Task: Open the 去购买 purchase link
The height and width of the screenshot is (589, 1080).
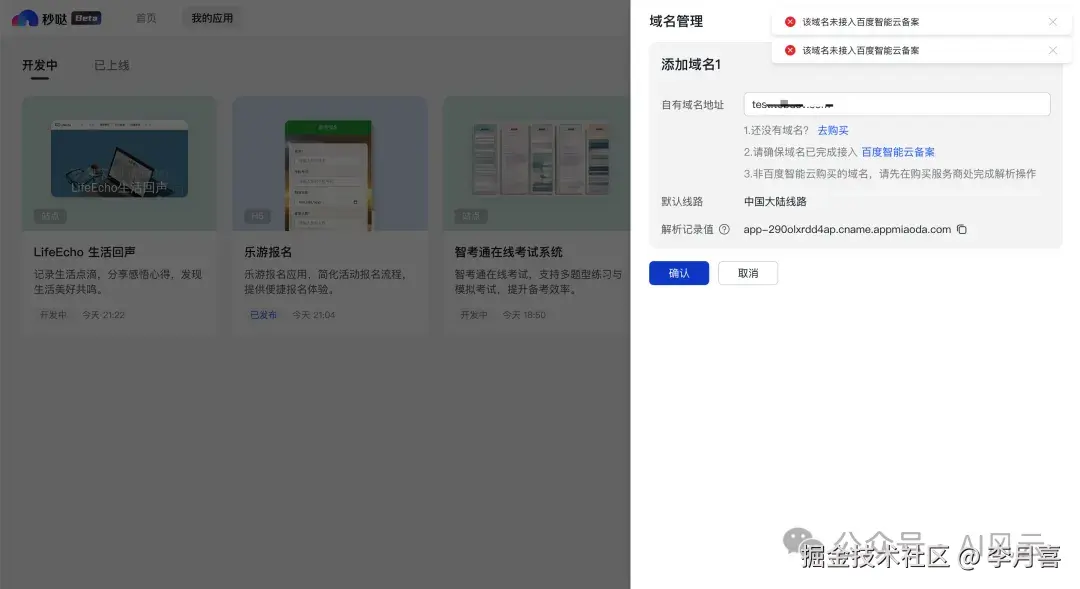Action: click(833, 130)
